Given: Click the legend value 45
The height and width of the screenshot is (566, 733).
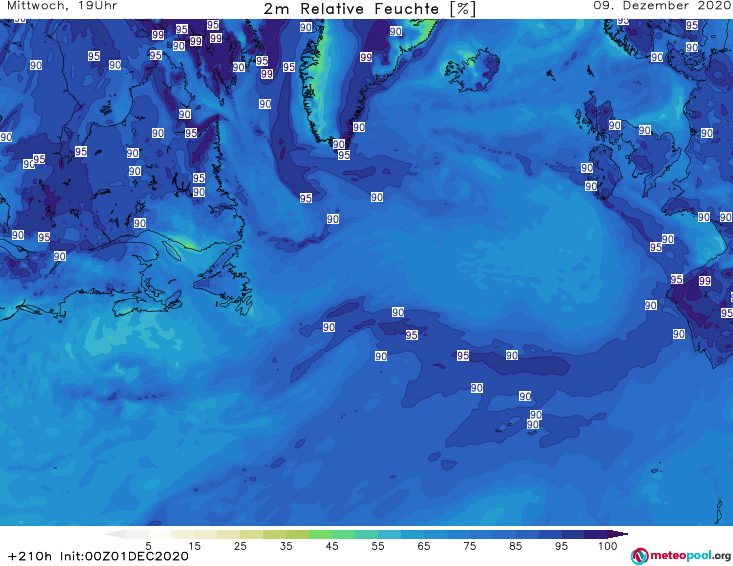Looking at the screenshot, I should coord(332,546).
